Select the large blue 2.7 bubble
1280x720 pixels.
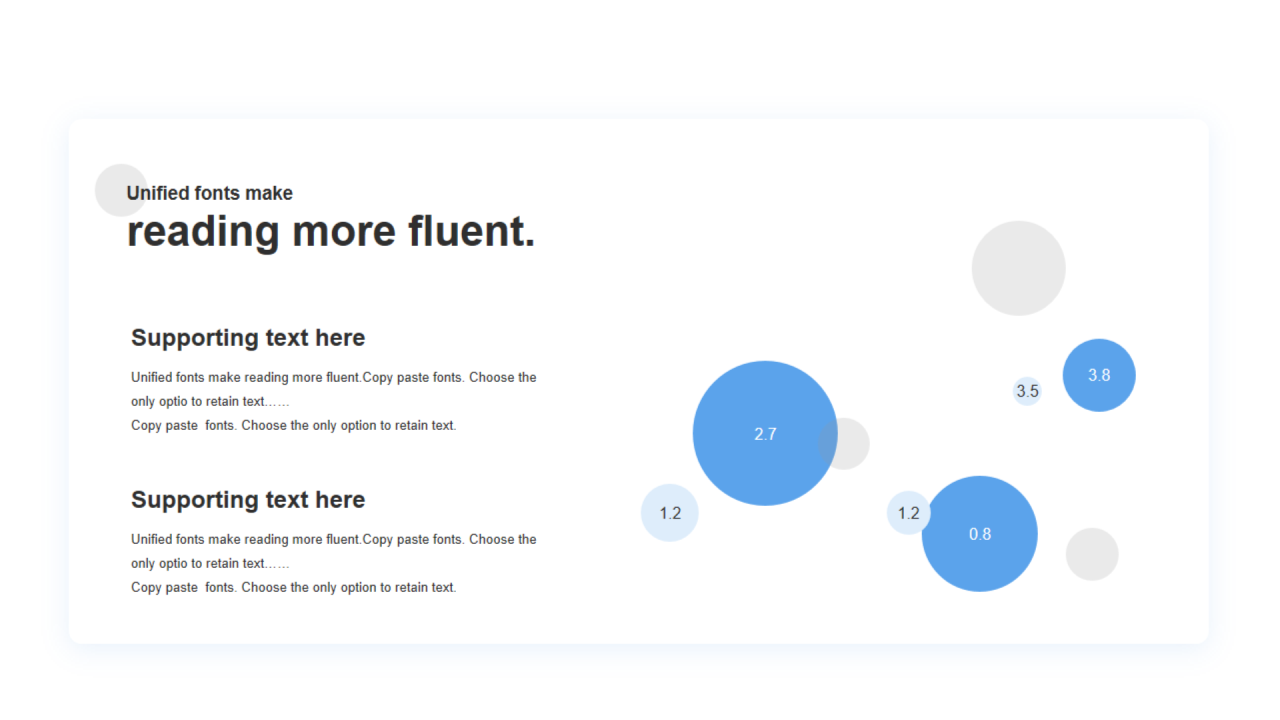[x=765, y=433]
